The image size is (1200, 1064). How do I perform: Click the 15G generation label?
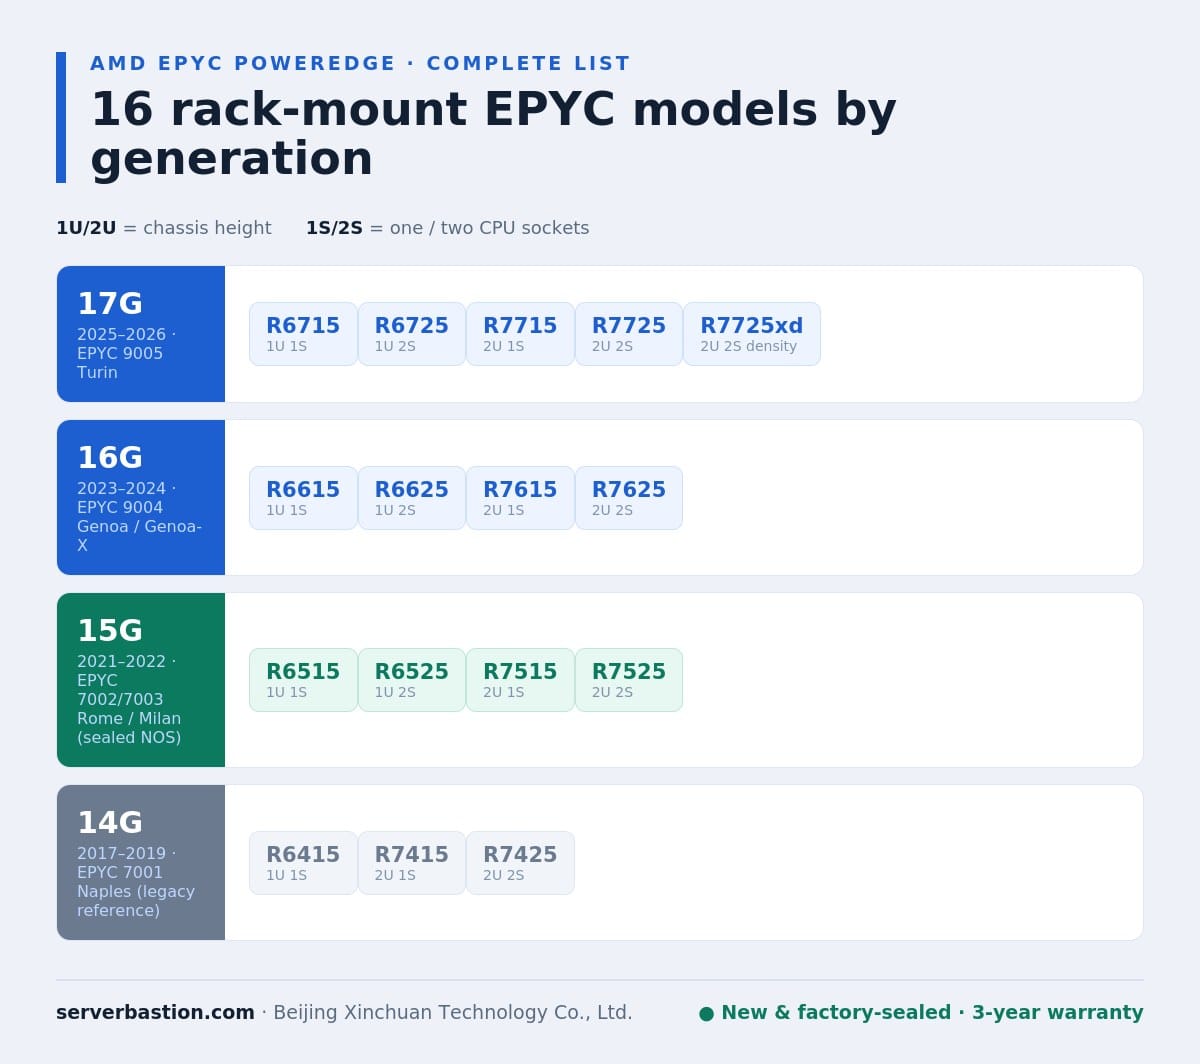[110, 630]
